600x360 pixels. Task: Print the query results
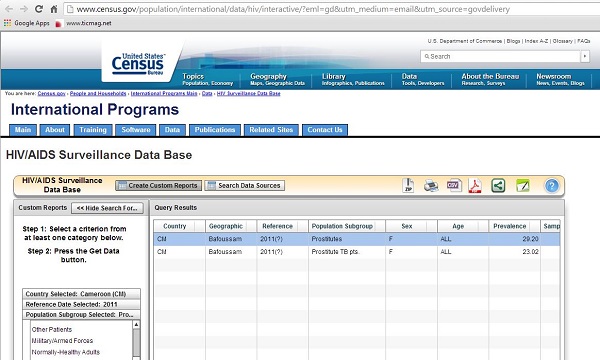(x=431, y=186)
